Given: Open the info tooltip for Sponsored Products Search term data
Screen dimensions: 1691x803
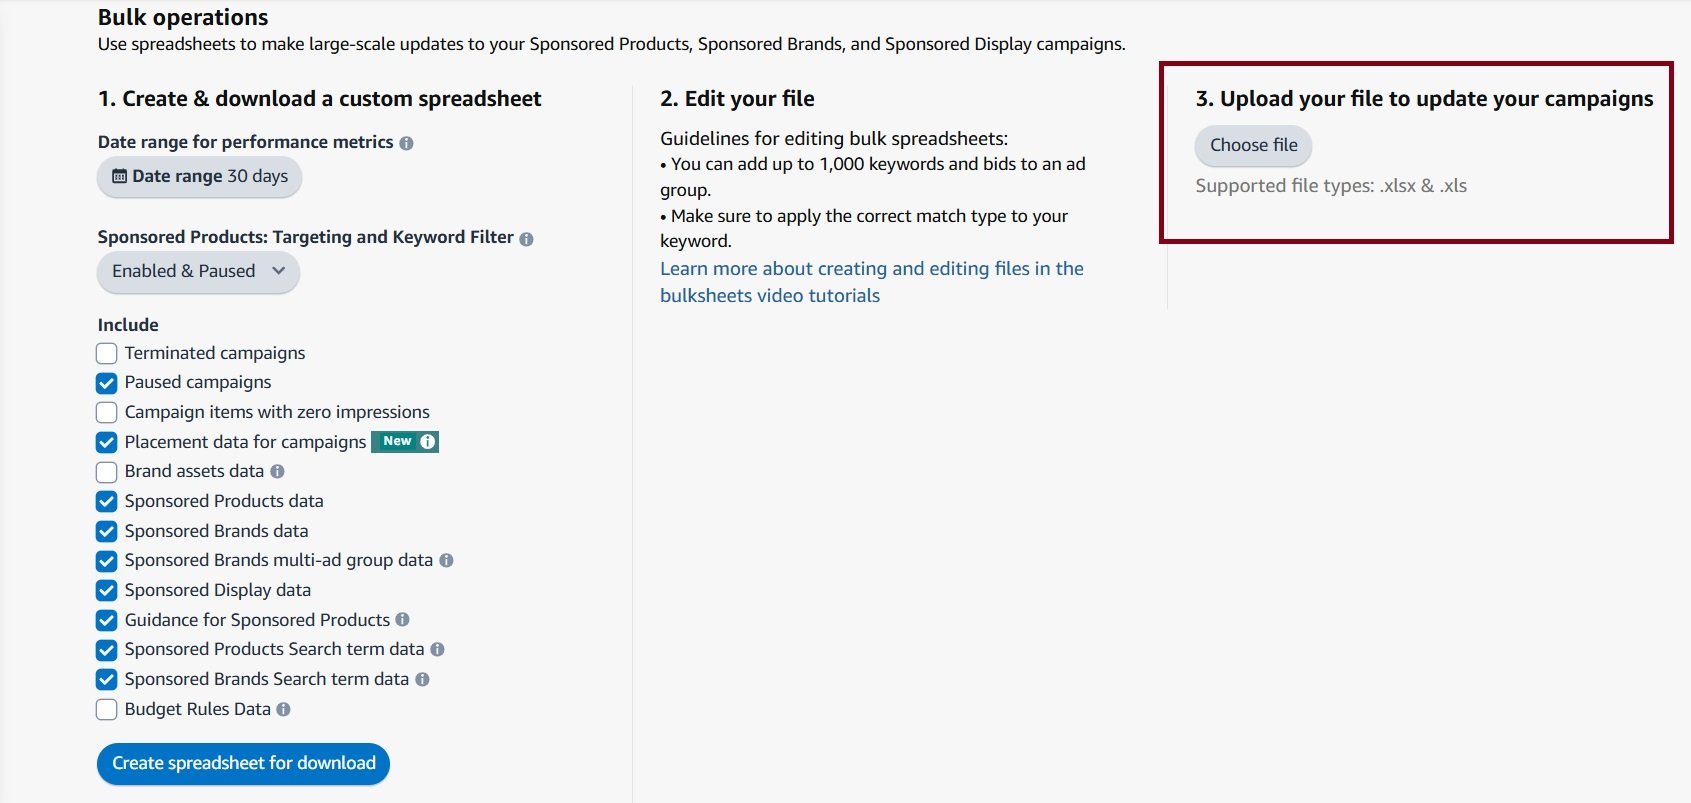Looking at the screenshot, I should click(x=437, y=649).
